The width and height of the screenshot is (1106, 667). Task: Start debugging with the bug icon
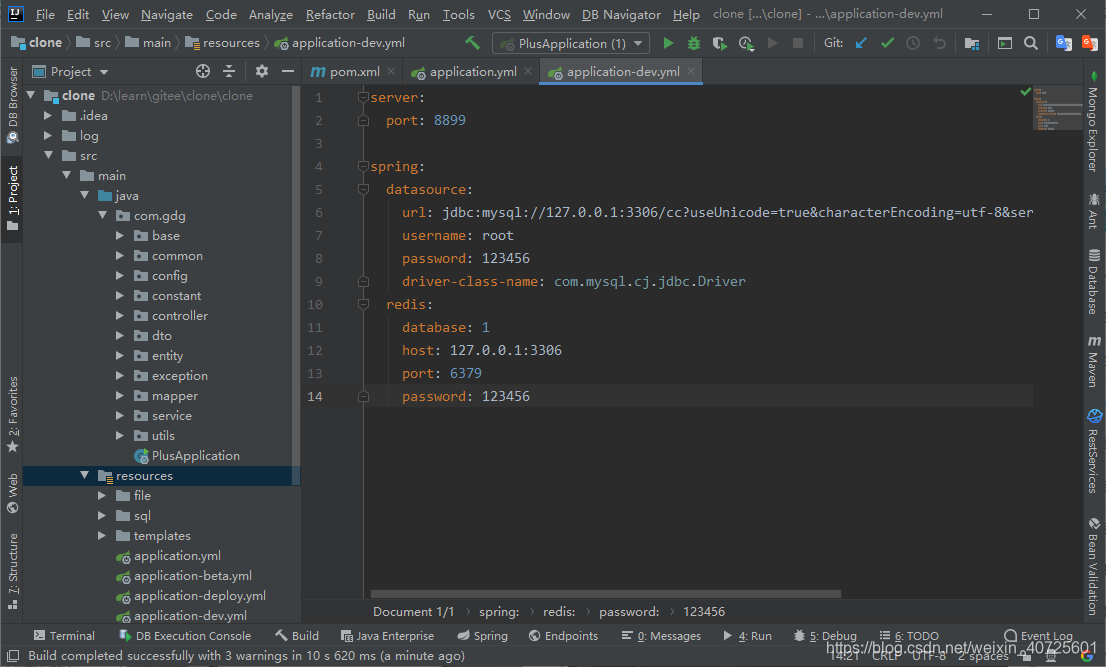point(694,43)
